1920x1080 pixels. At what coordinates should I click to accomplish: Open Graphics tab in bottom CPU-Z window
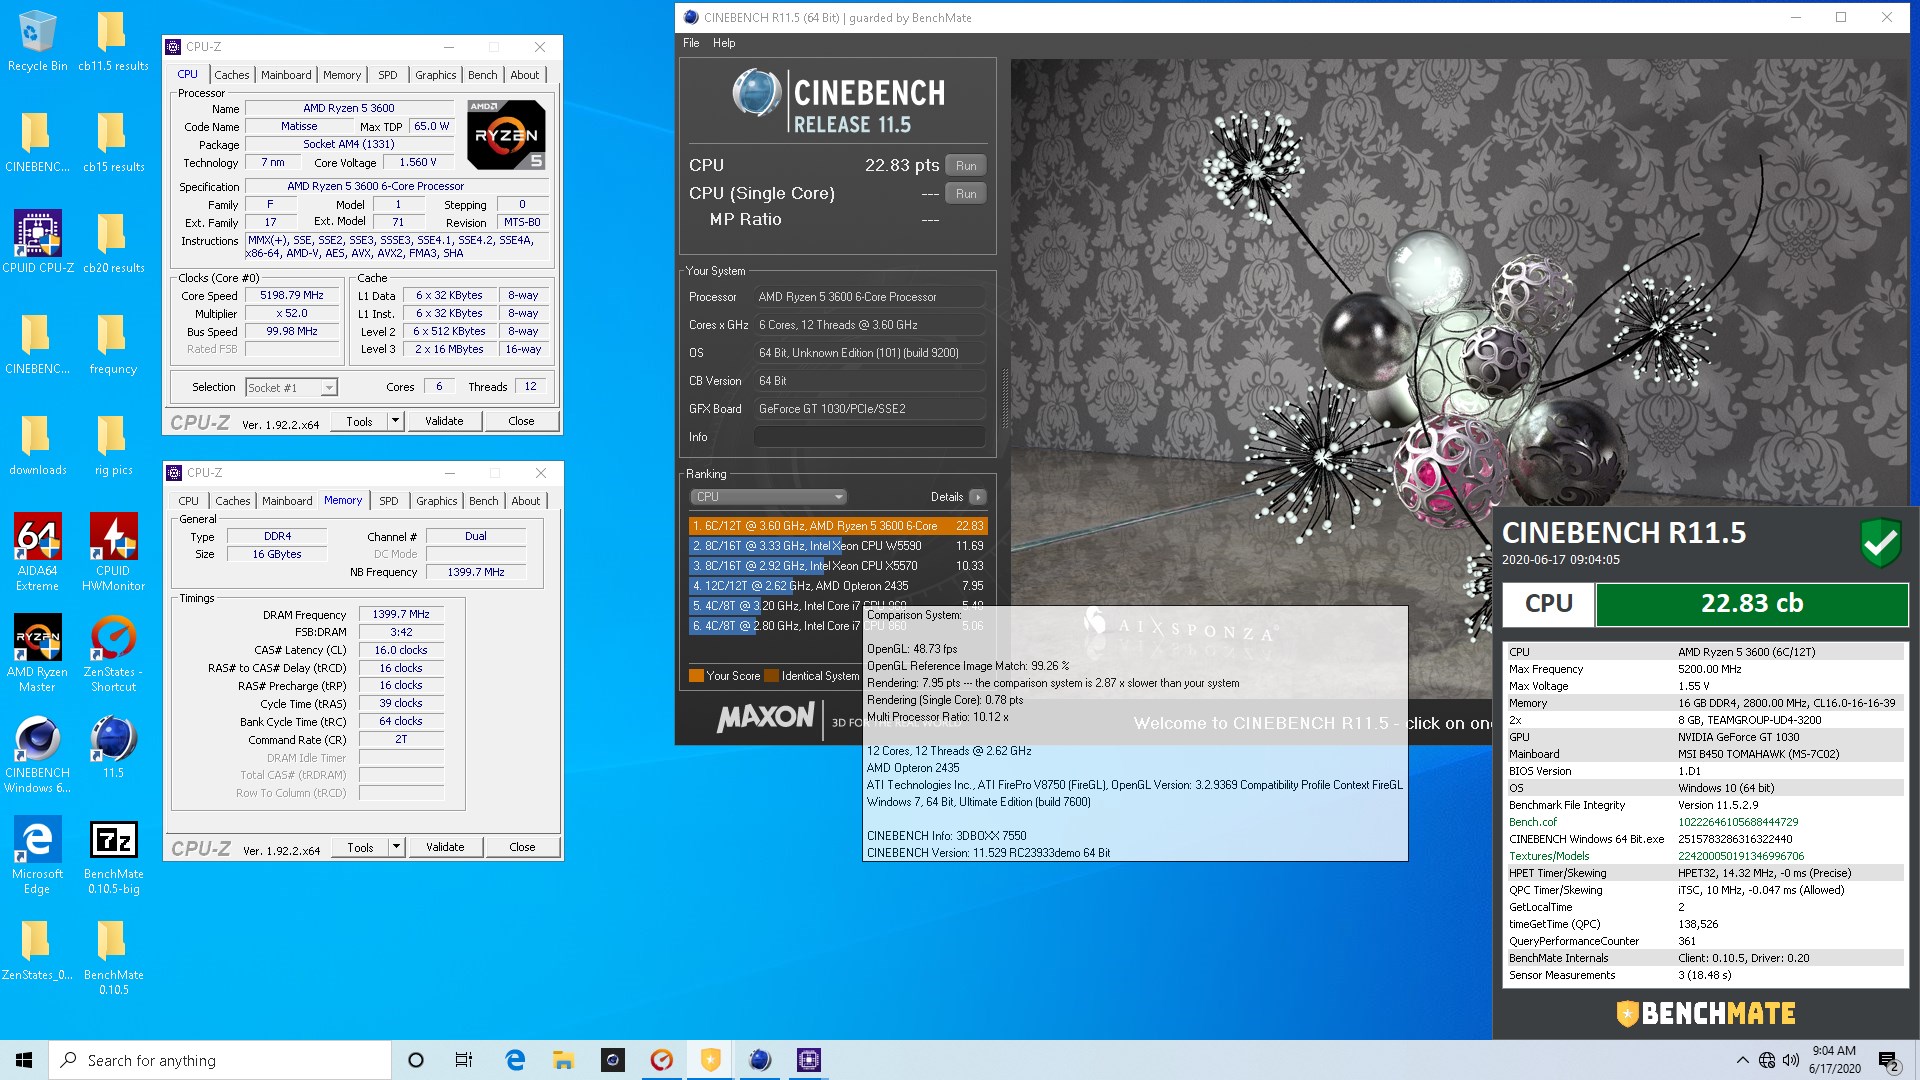(437, 501)
